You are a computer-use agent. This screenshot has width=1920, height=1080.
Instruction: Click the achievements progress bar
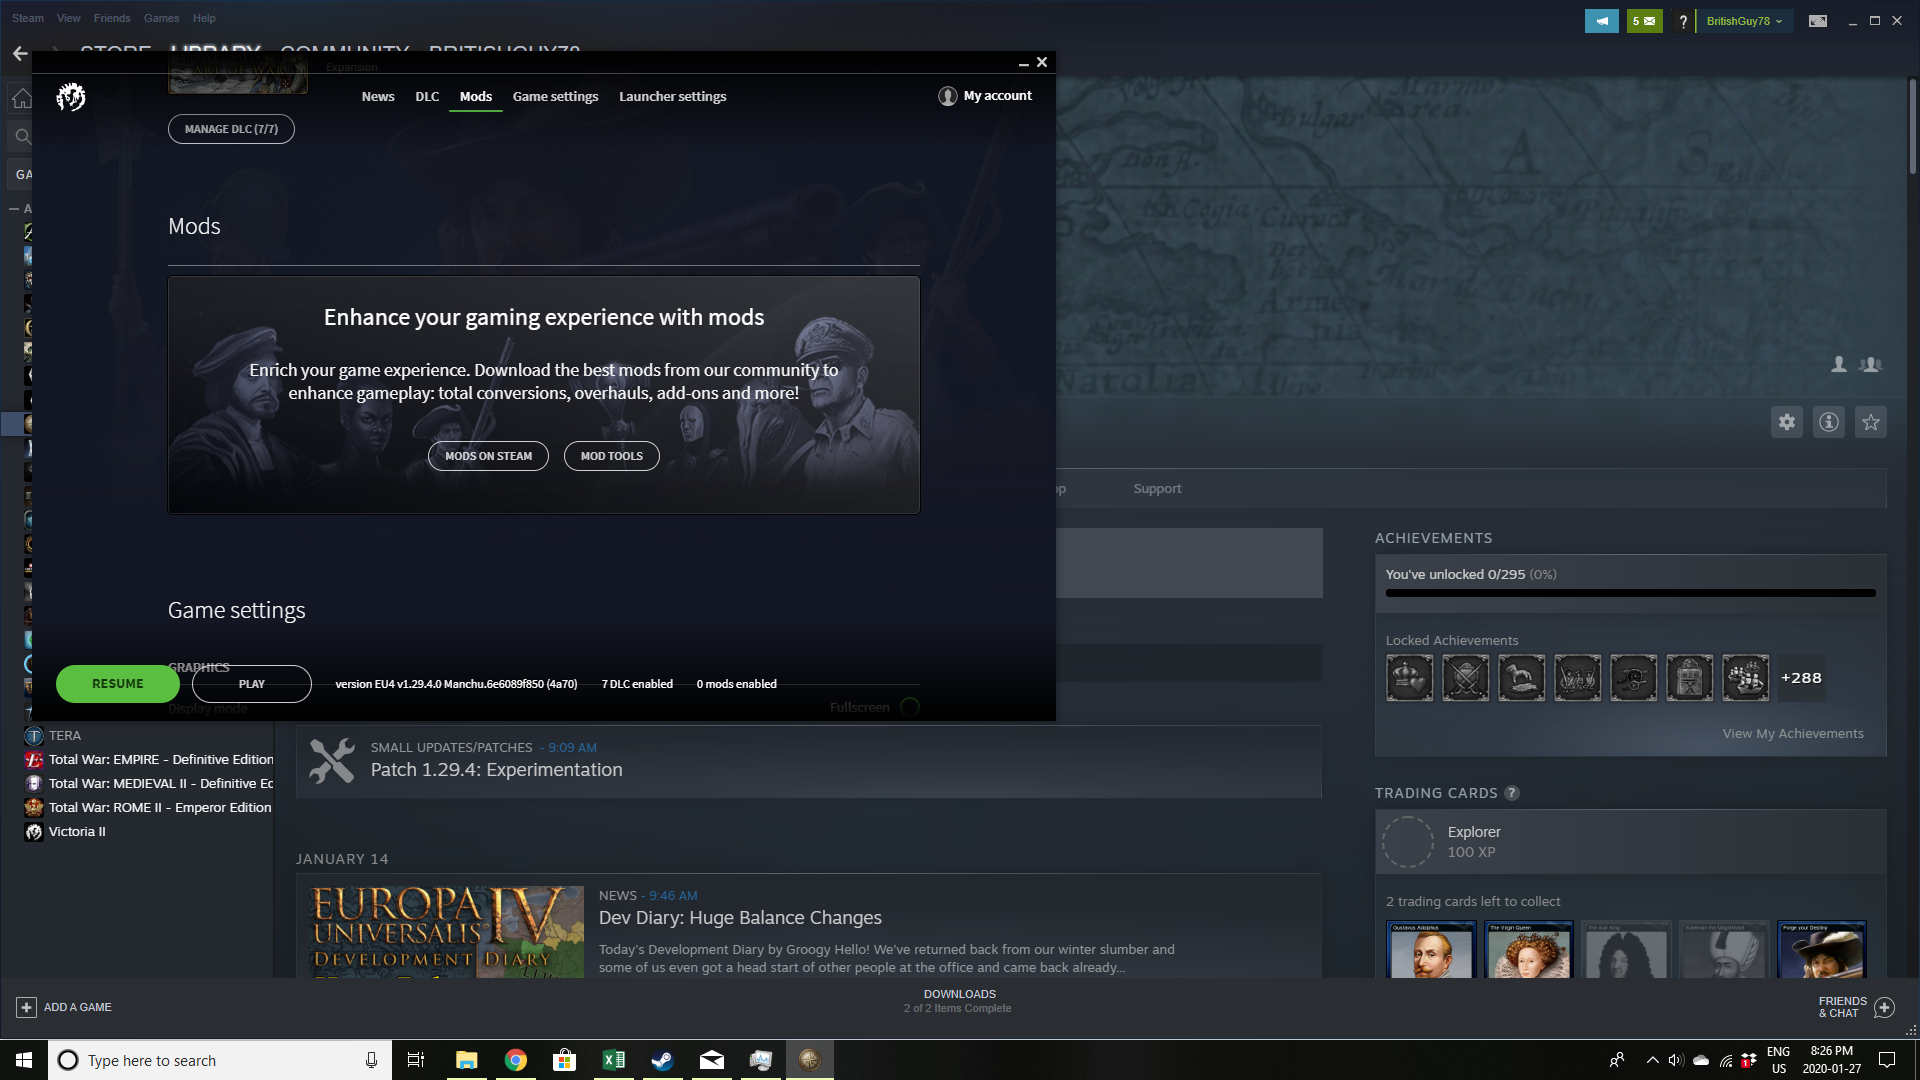coord(1630,593)
